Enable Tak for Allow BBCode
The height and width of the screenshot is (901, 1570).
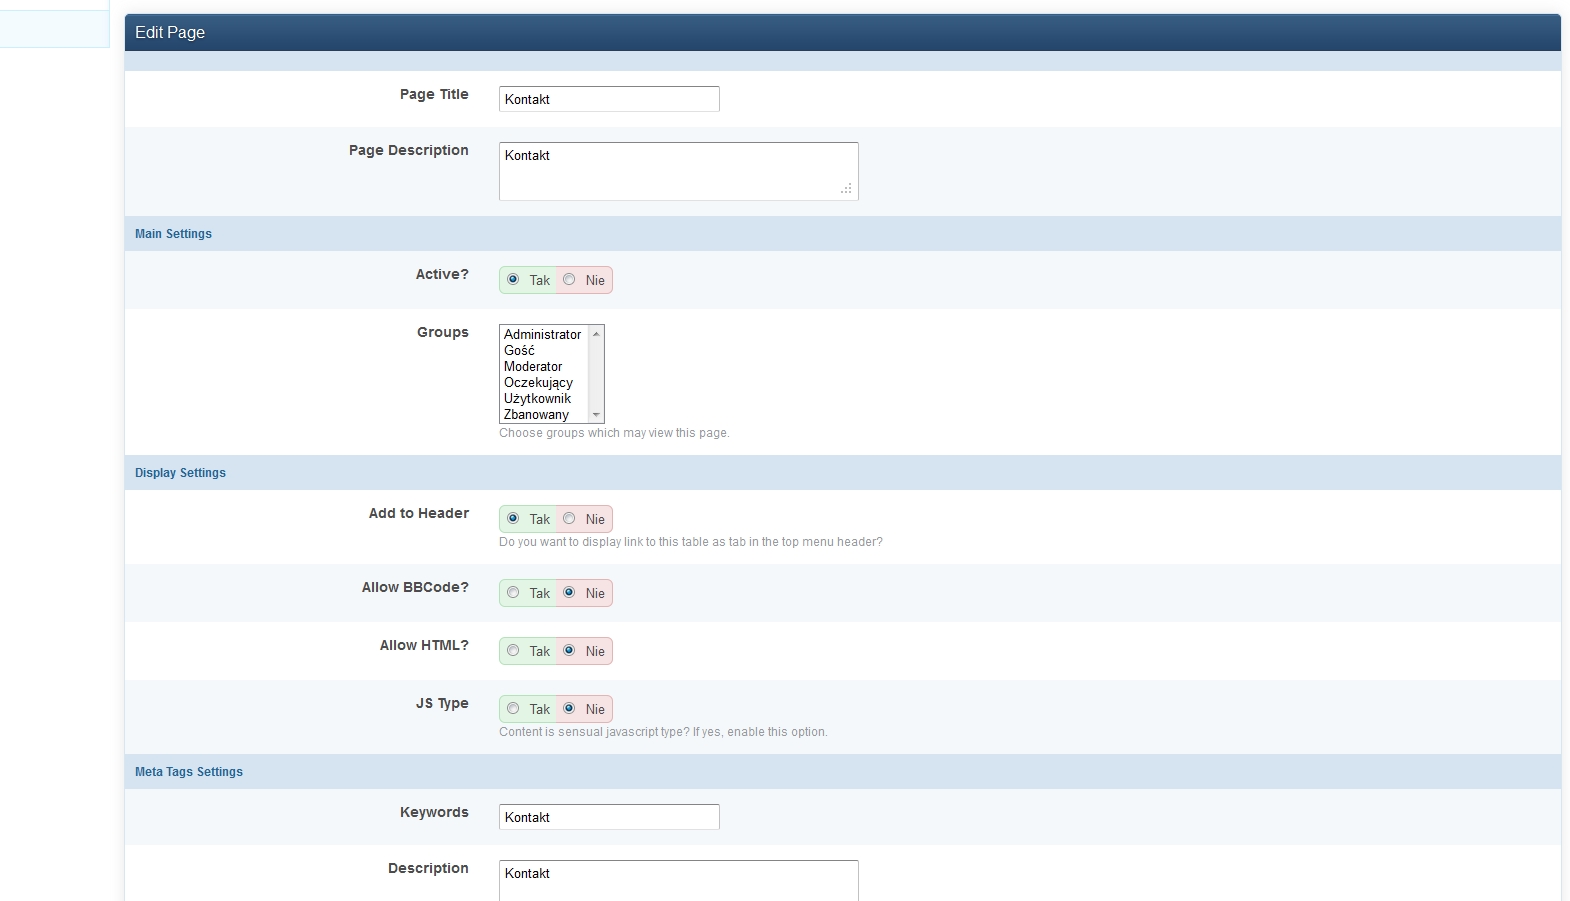click(x=513, y=593)
